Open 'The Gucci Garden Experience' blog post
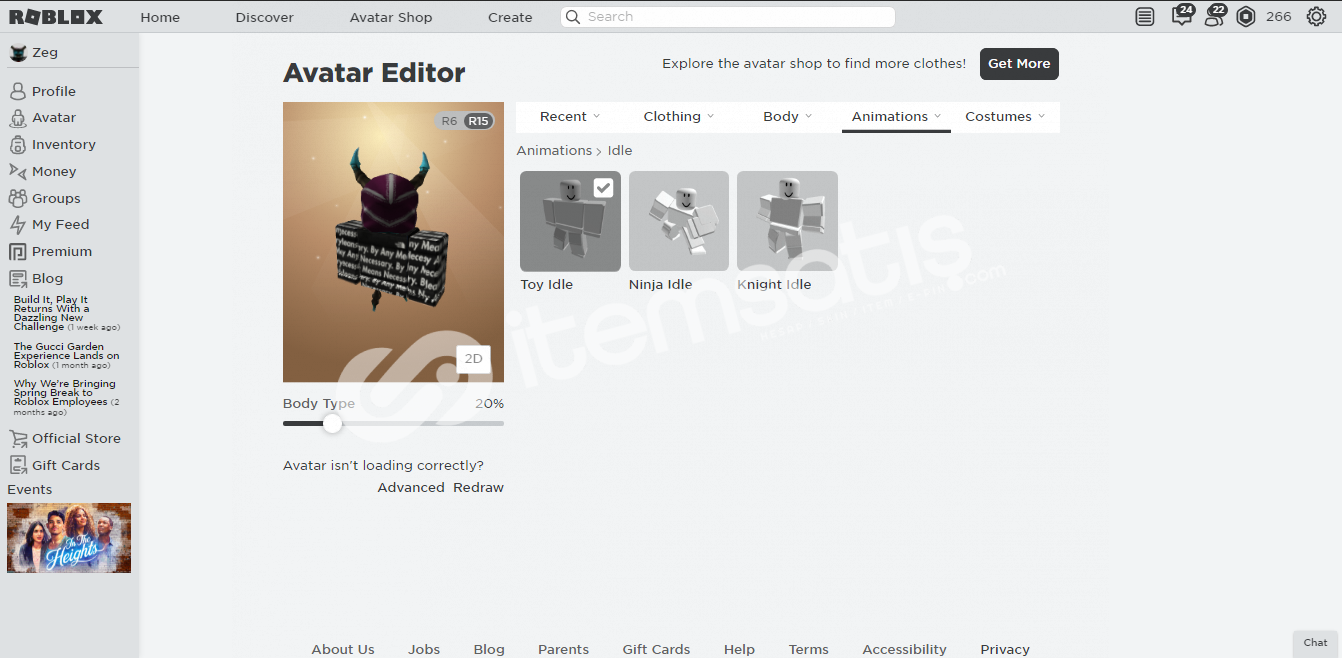Viewport: 1342px width, 658px height. 66,356
